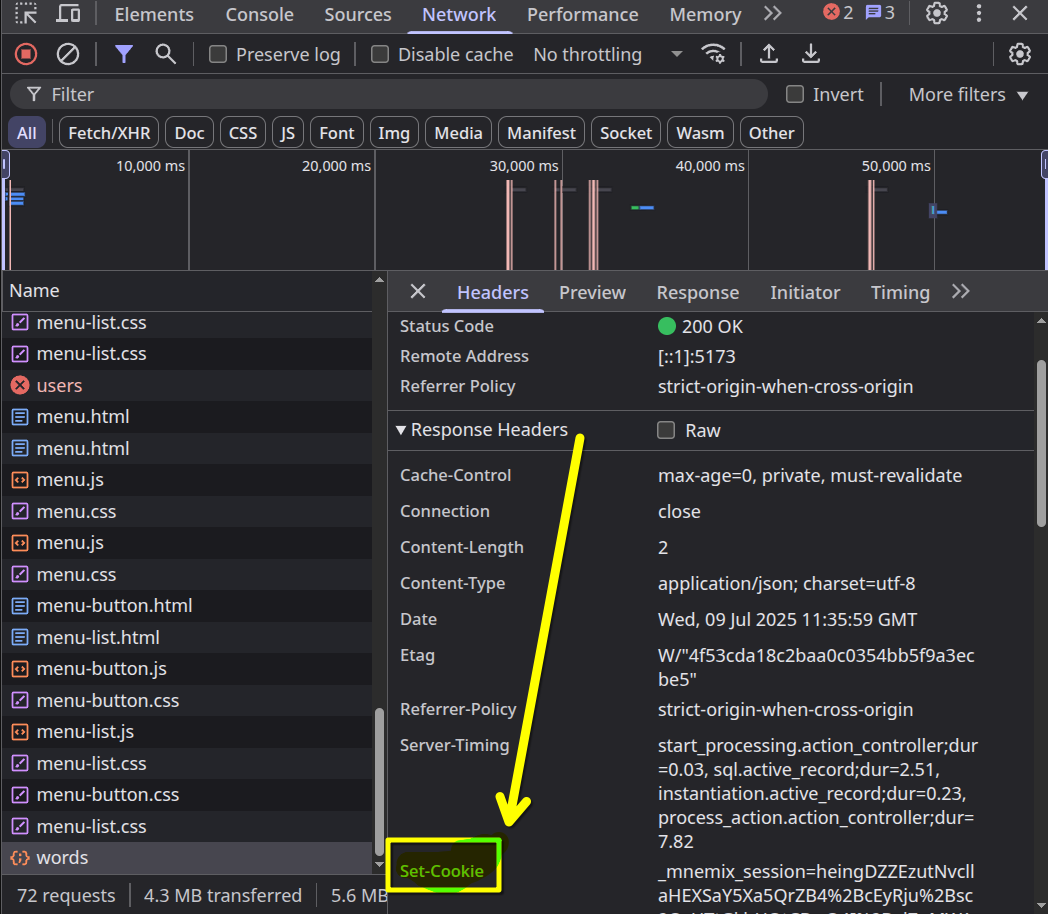
Task: Filter requests by Fetch/XHR
Action: pyautogui.click(x=108, y=131)
